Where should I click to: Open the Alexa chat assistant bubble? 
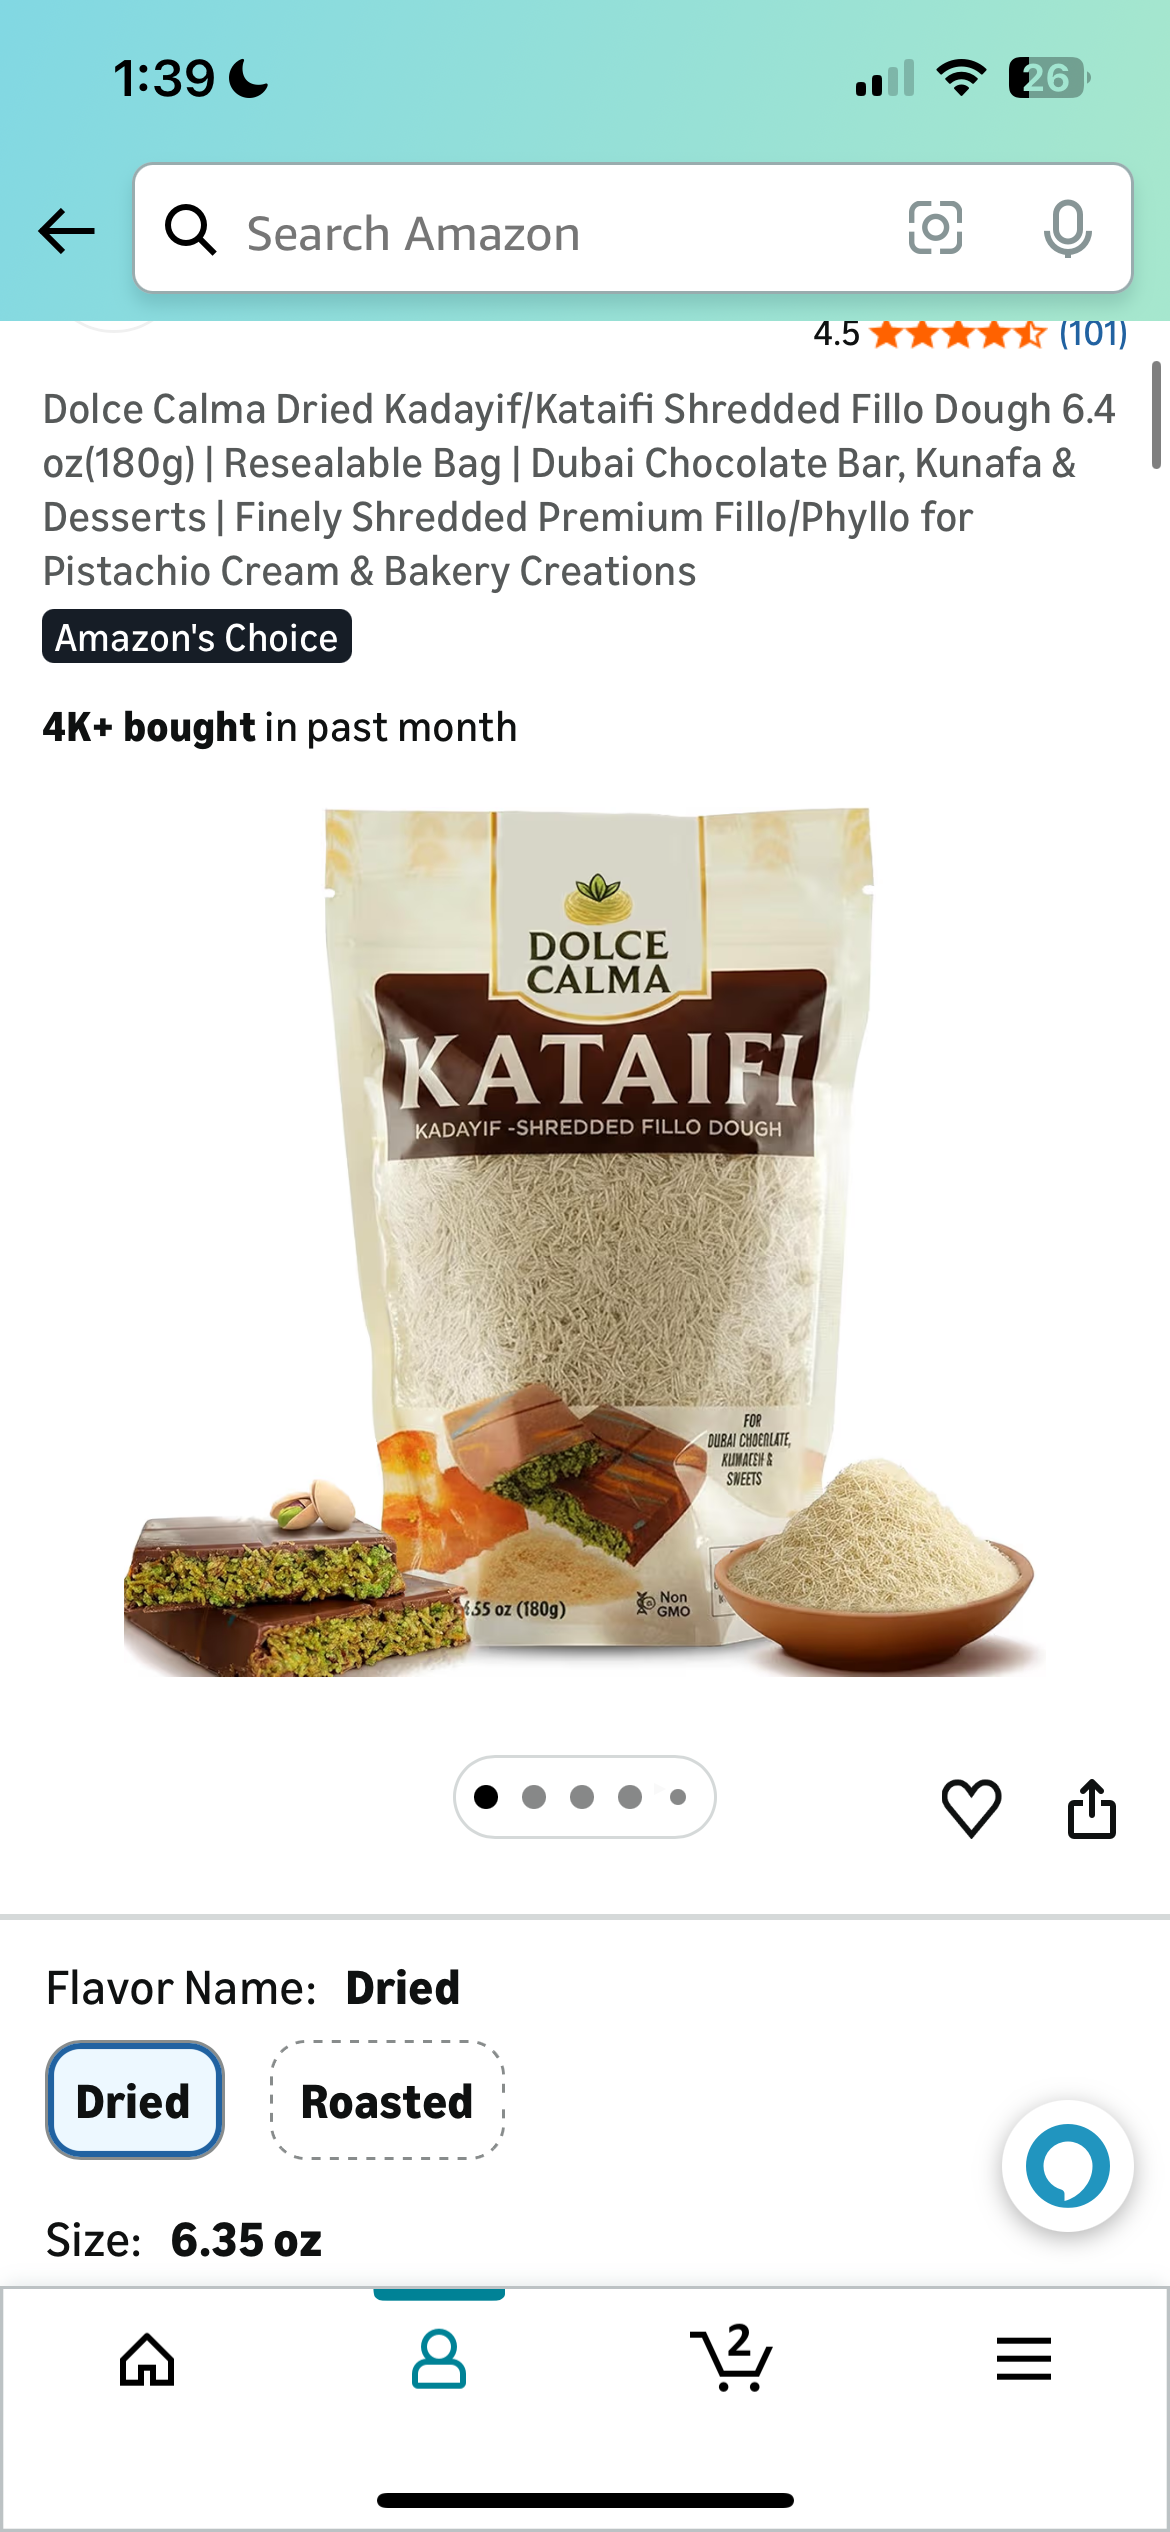click(1067, 2165)
